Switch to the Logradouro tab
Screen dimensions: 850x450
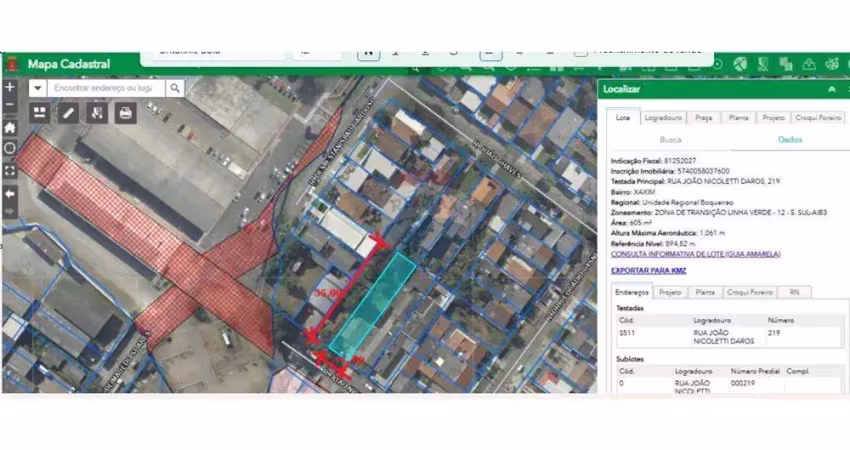(x=663, y=117)
